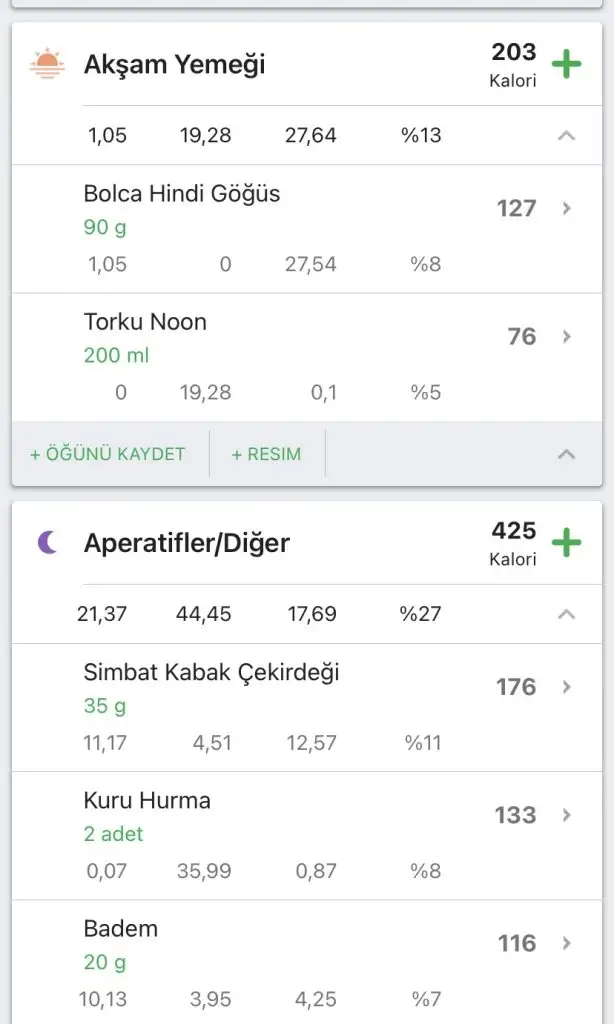Viewport: 614px width, 1024px height.
Task: Collapse Aperatifler/Diğer nutrient summary row
Action: (x=566, y=614)
